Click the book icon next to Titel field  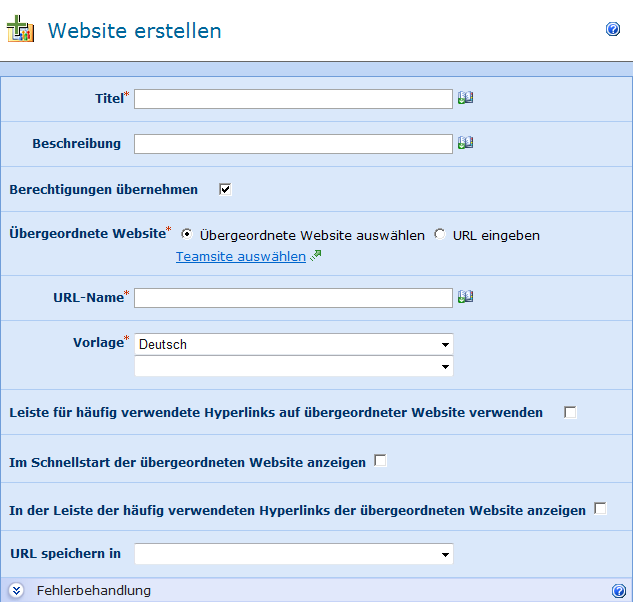(x=465, y=98)
